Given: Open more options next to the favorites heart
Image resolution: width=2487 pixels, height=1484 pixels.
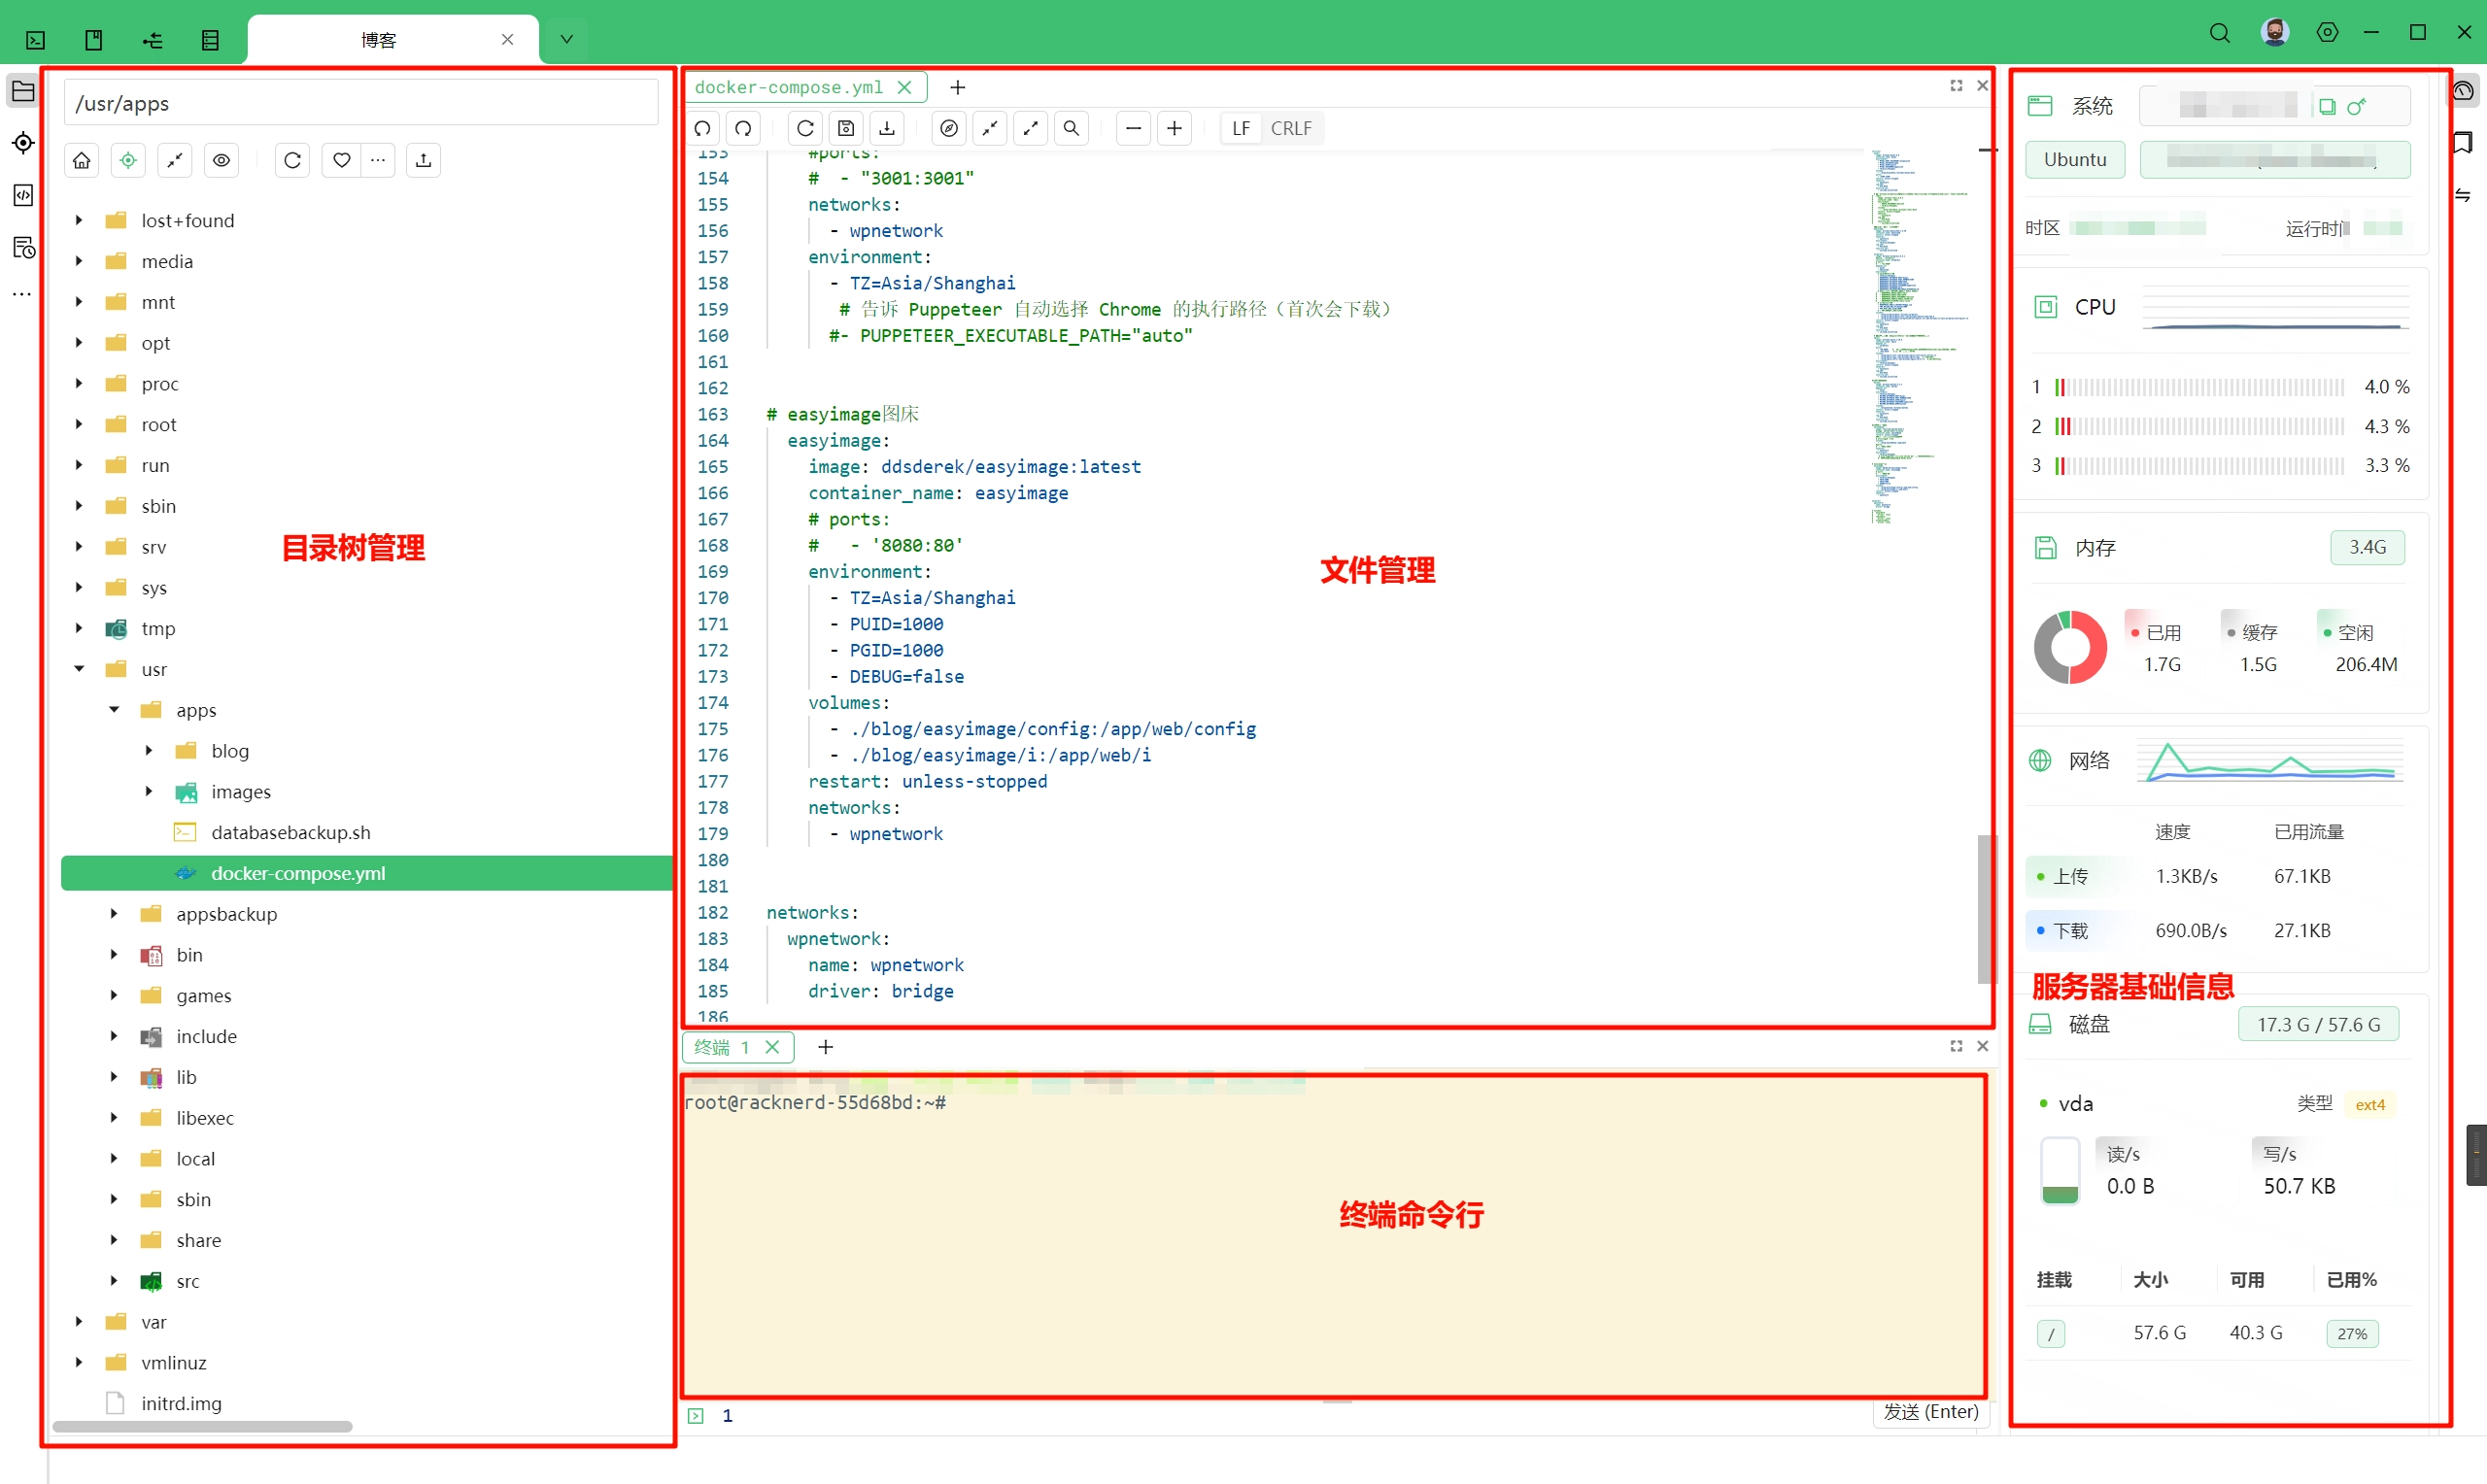Looking at the screenshot, I should 377,160.
